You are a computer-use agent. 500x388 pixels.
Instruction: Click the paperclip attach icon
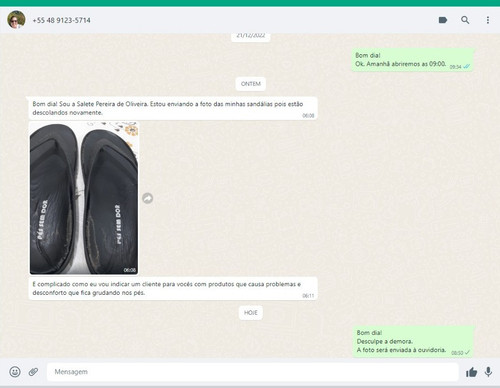(x=33, y=372)
